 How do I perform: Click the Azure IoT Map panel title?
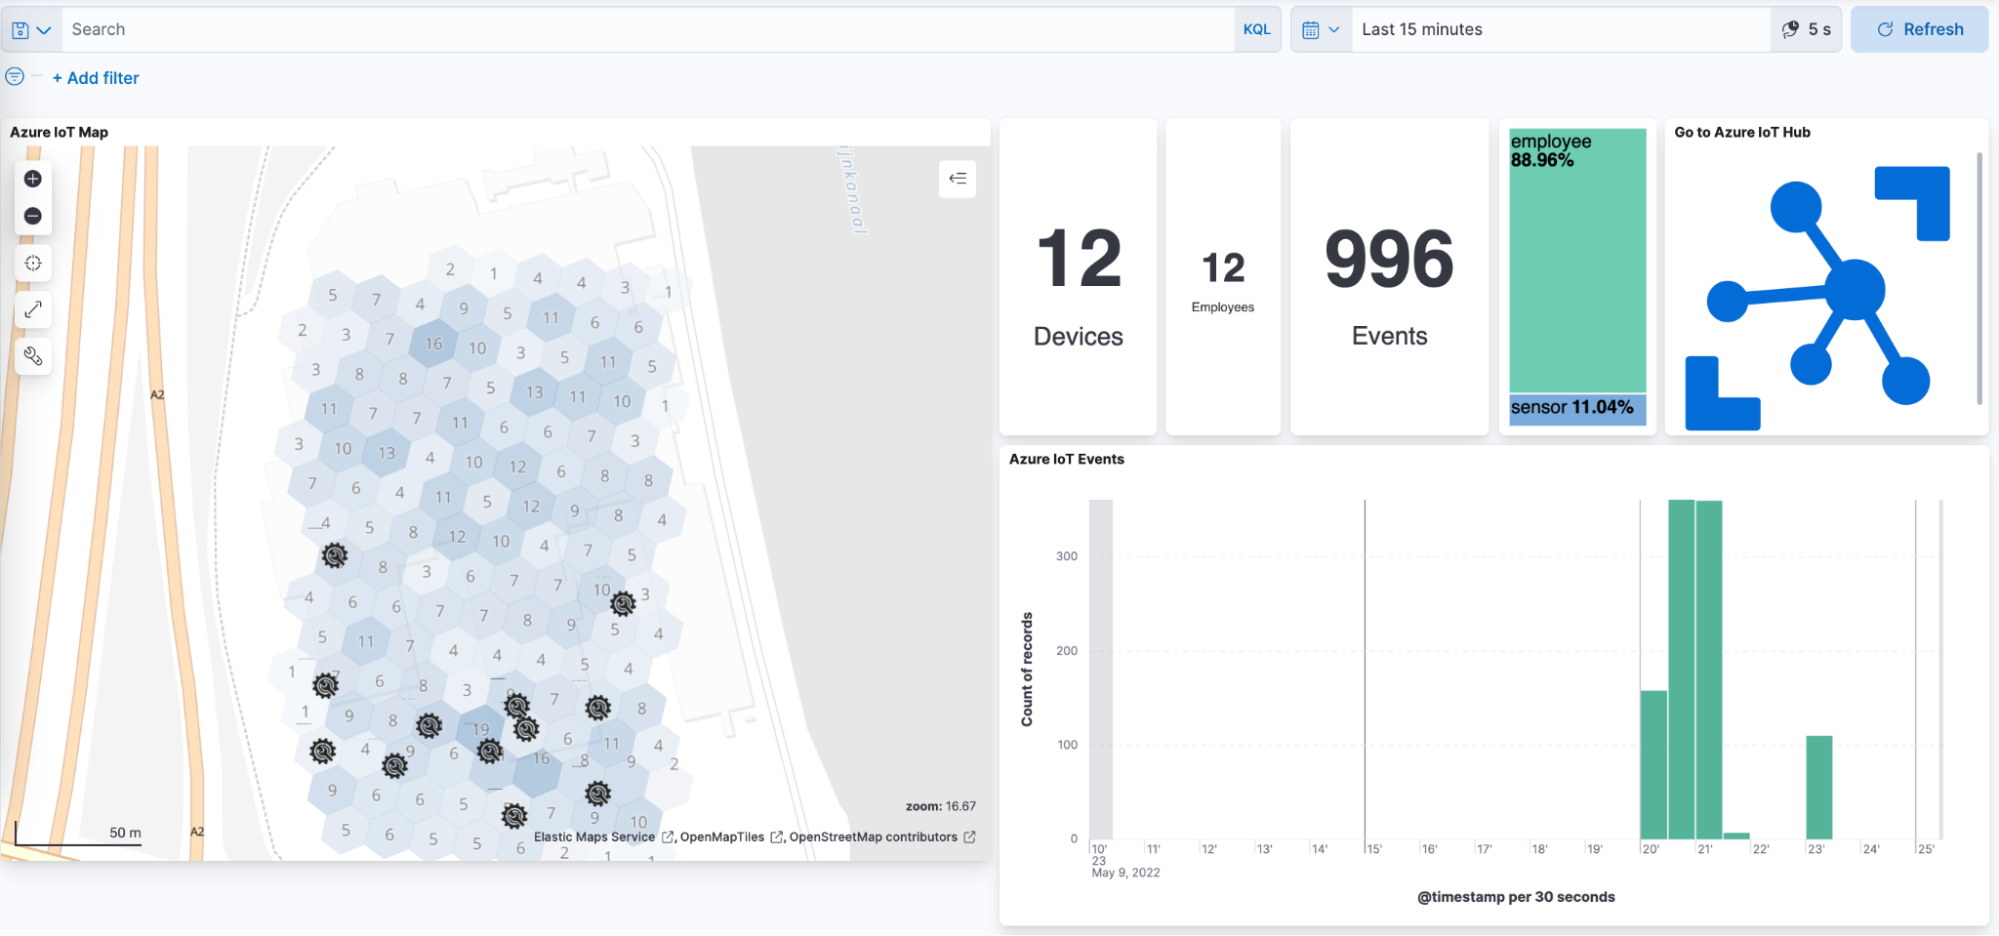pyautogui.click(x=59, y=132)
